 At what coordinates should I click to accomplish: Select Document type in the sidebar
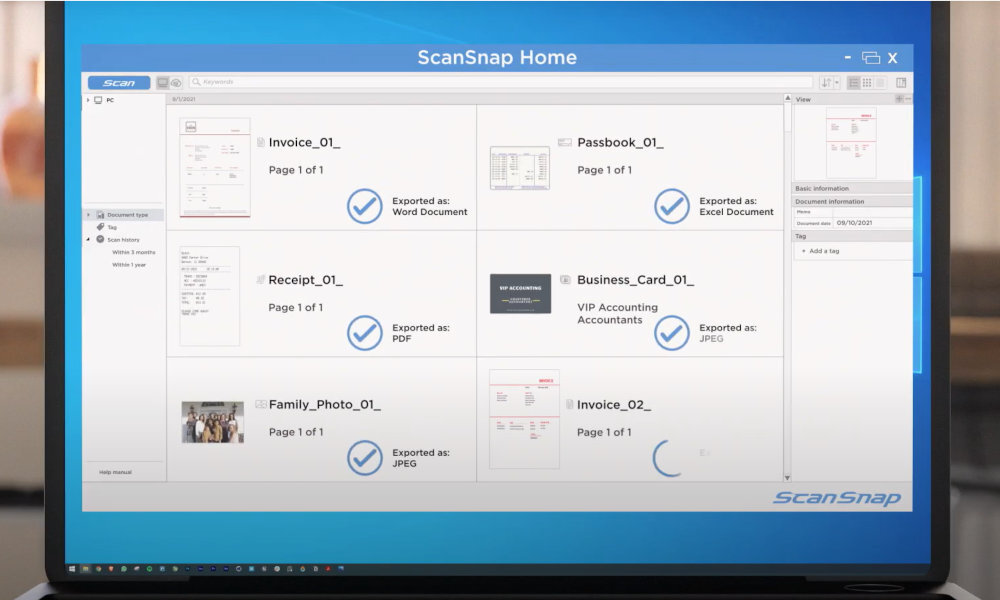122,215
